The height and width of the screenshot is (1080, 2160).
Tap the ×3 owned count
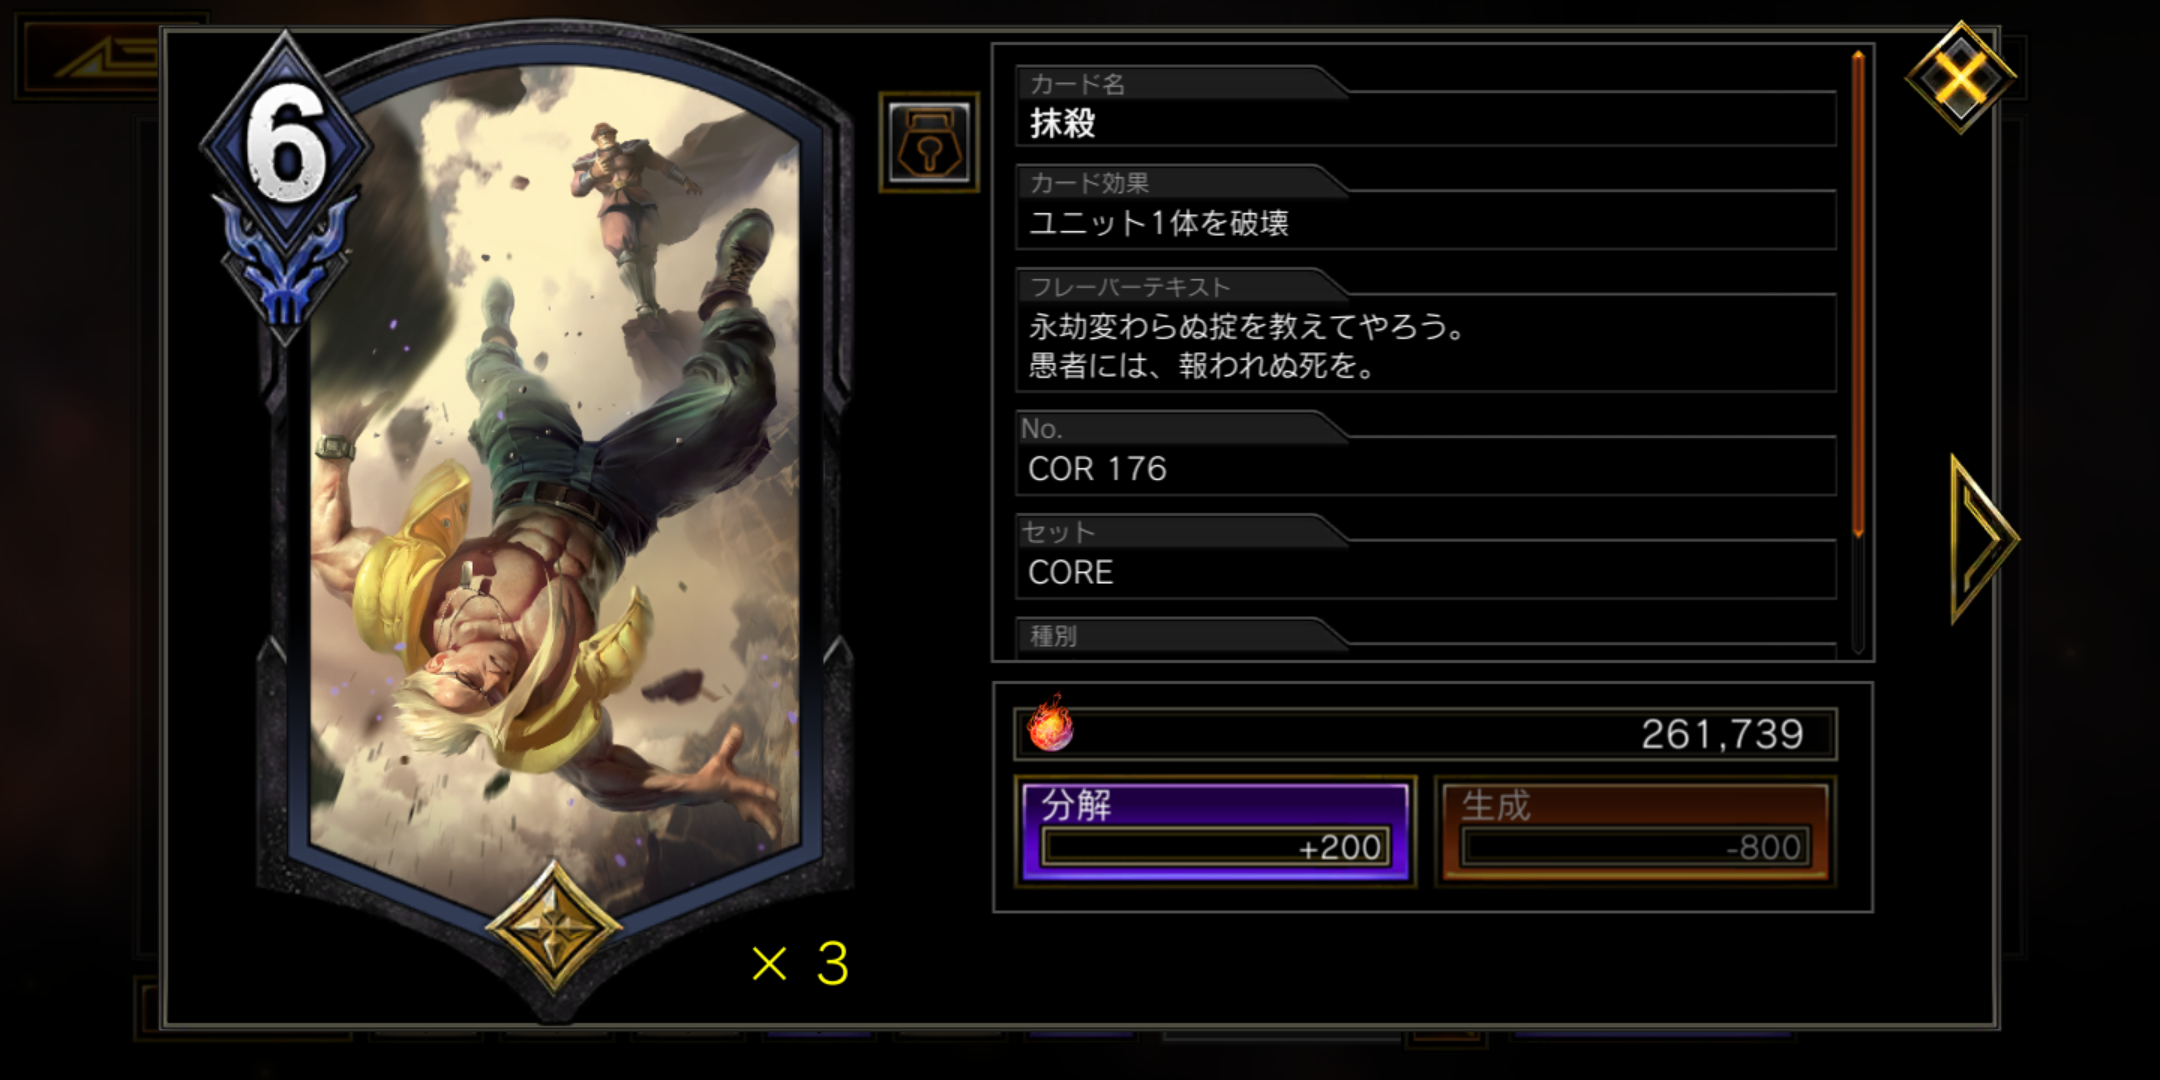point(800,963)
